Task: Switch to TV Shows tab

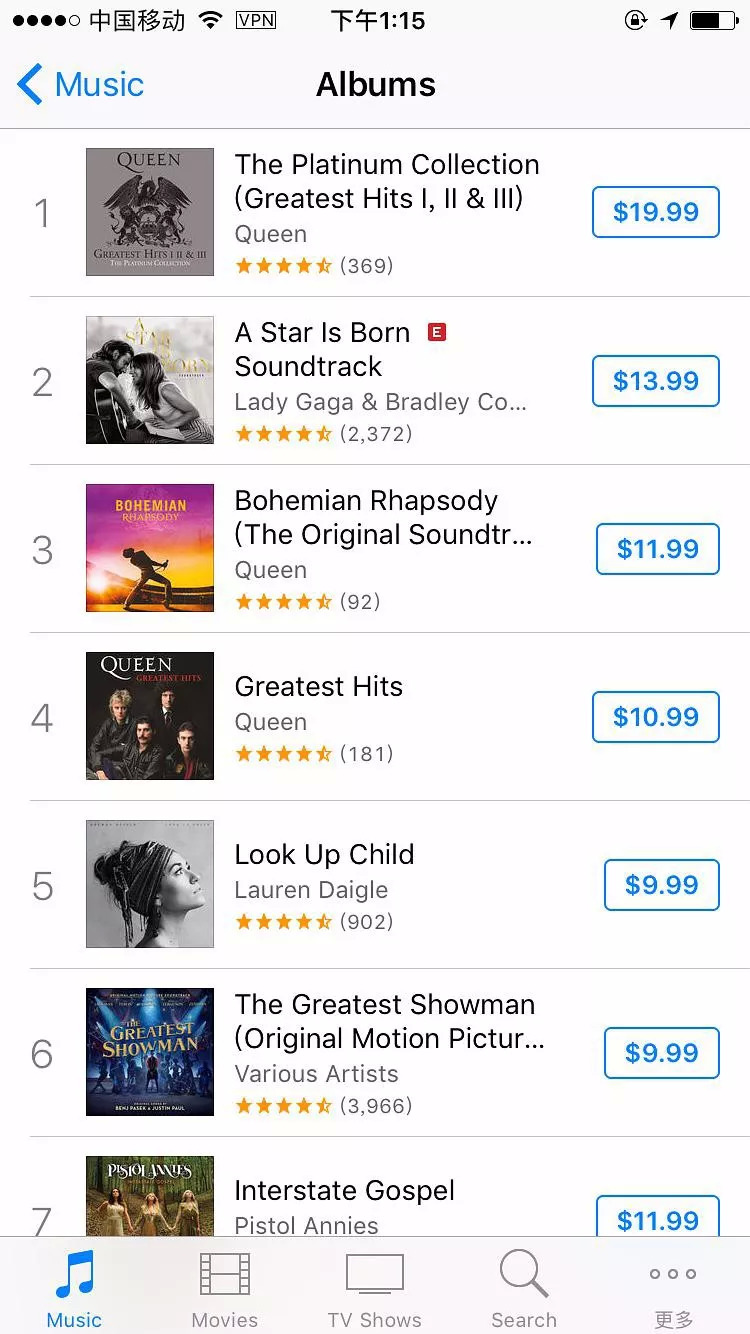Action: point(375,1275)
